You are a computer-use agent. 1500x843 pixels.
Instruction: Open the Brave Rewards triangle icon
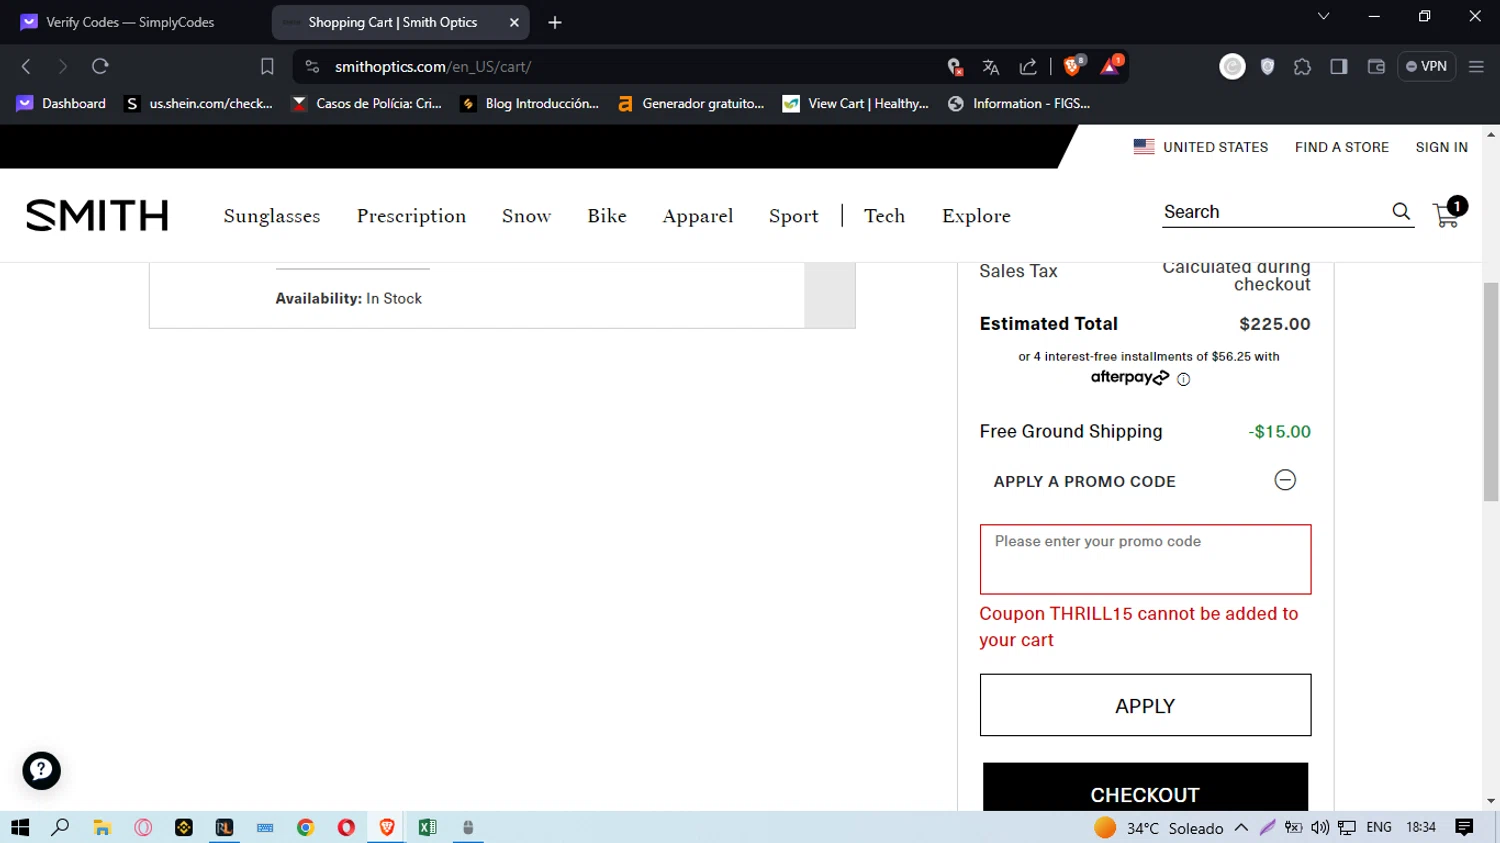[x=1111, y=66]
